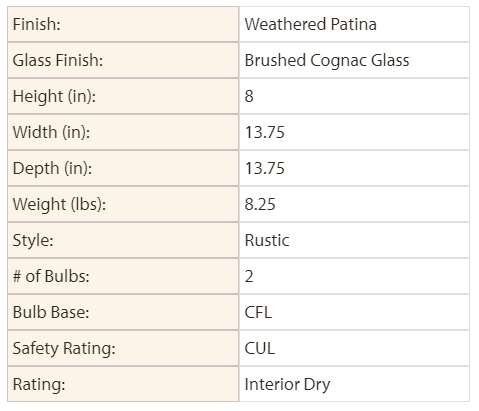Screen dimensions: 479x411
Task: Select the Weathered Patina value
Action: (x=311, y=24)
